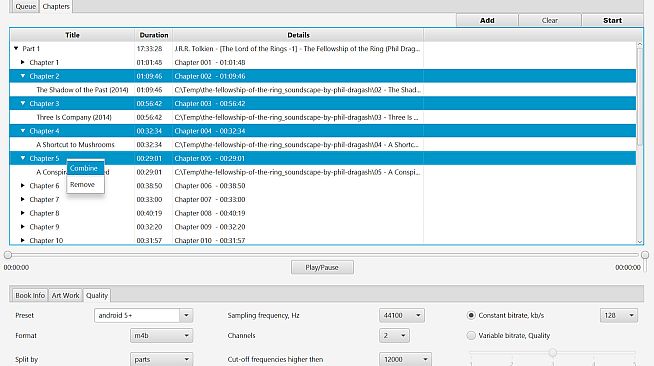
Task: Select the Chapter 7 row title
Action: tap(44, 200)
